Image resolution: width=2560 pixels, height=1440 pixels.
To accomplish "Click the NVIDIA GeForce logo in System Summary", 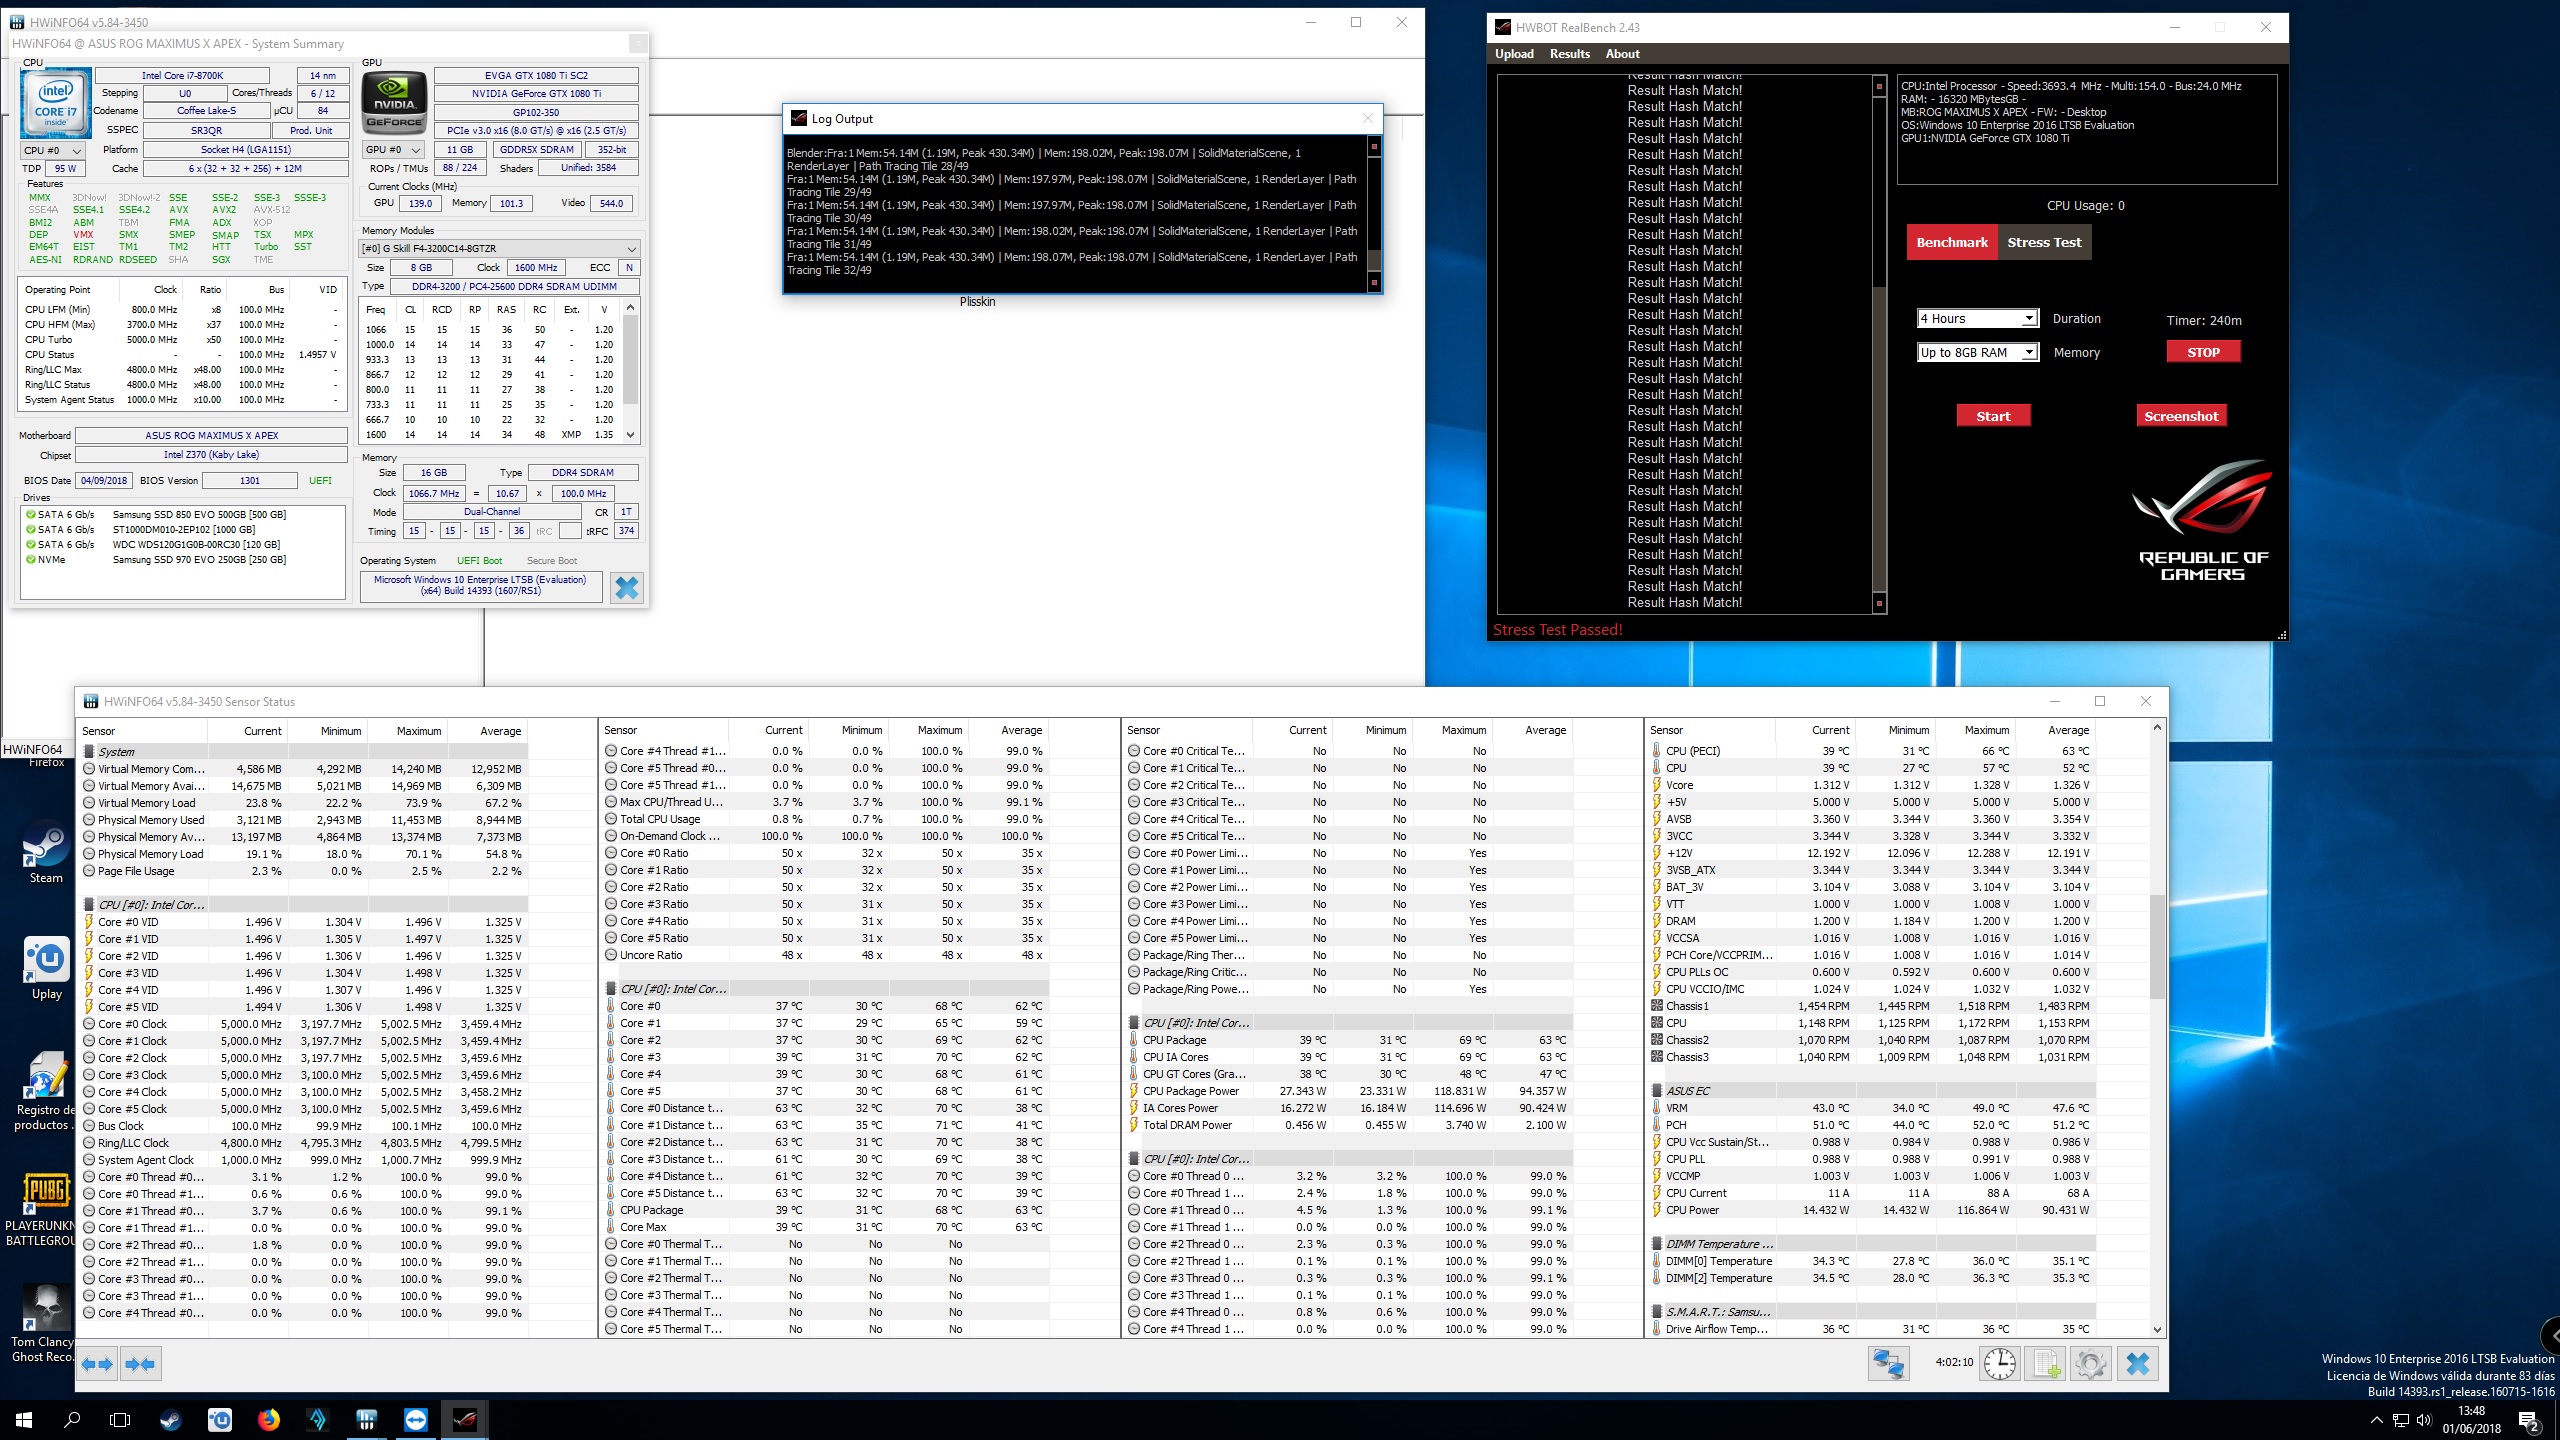I will coord(394,104).
